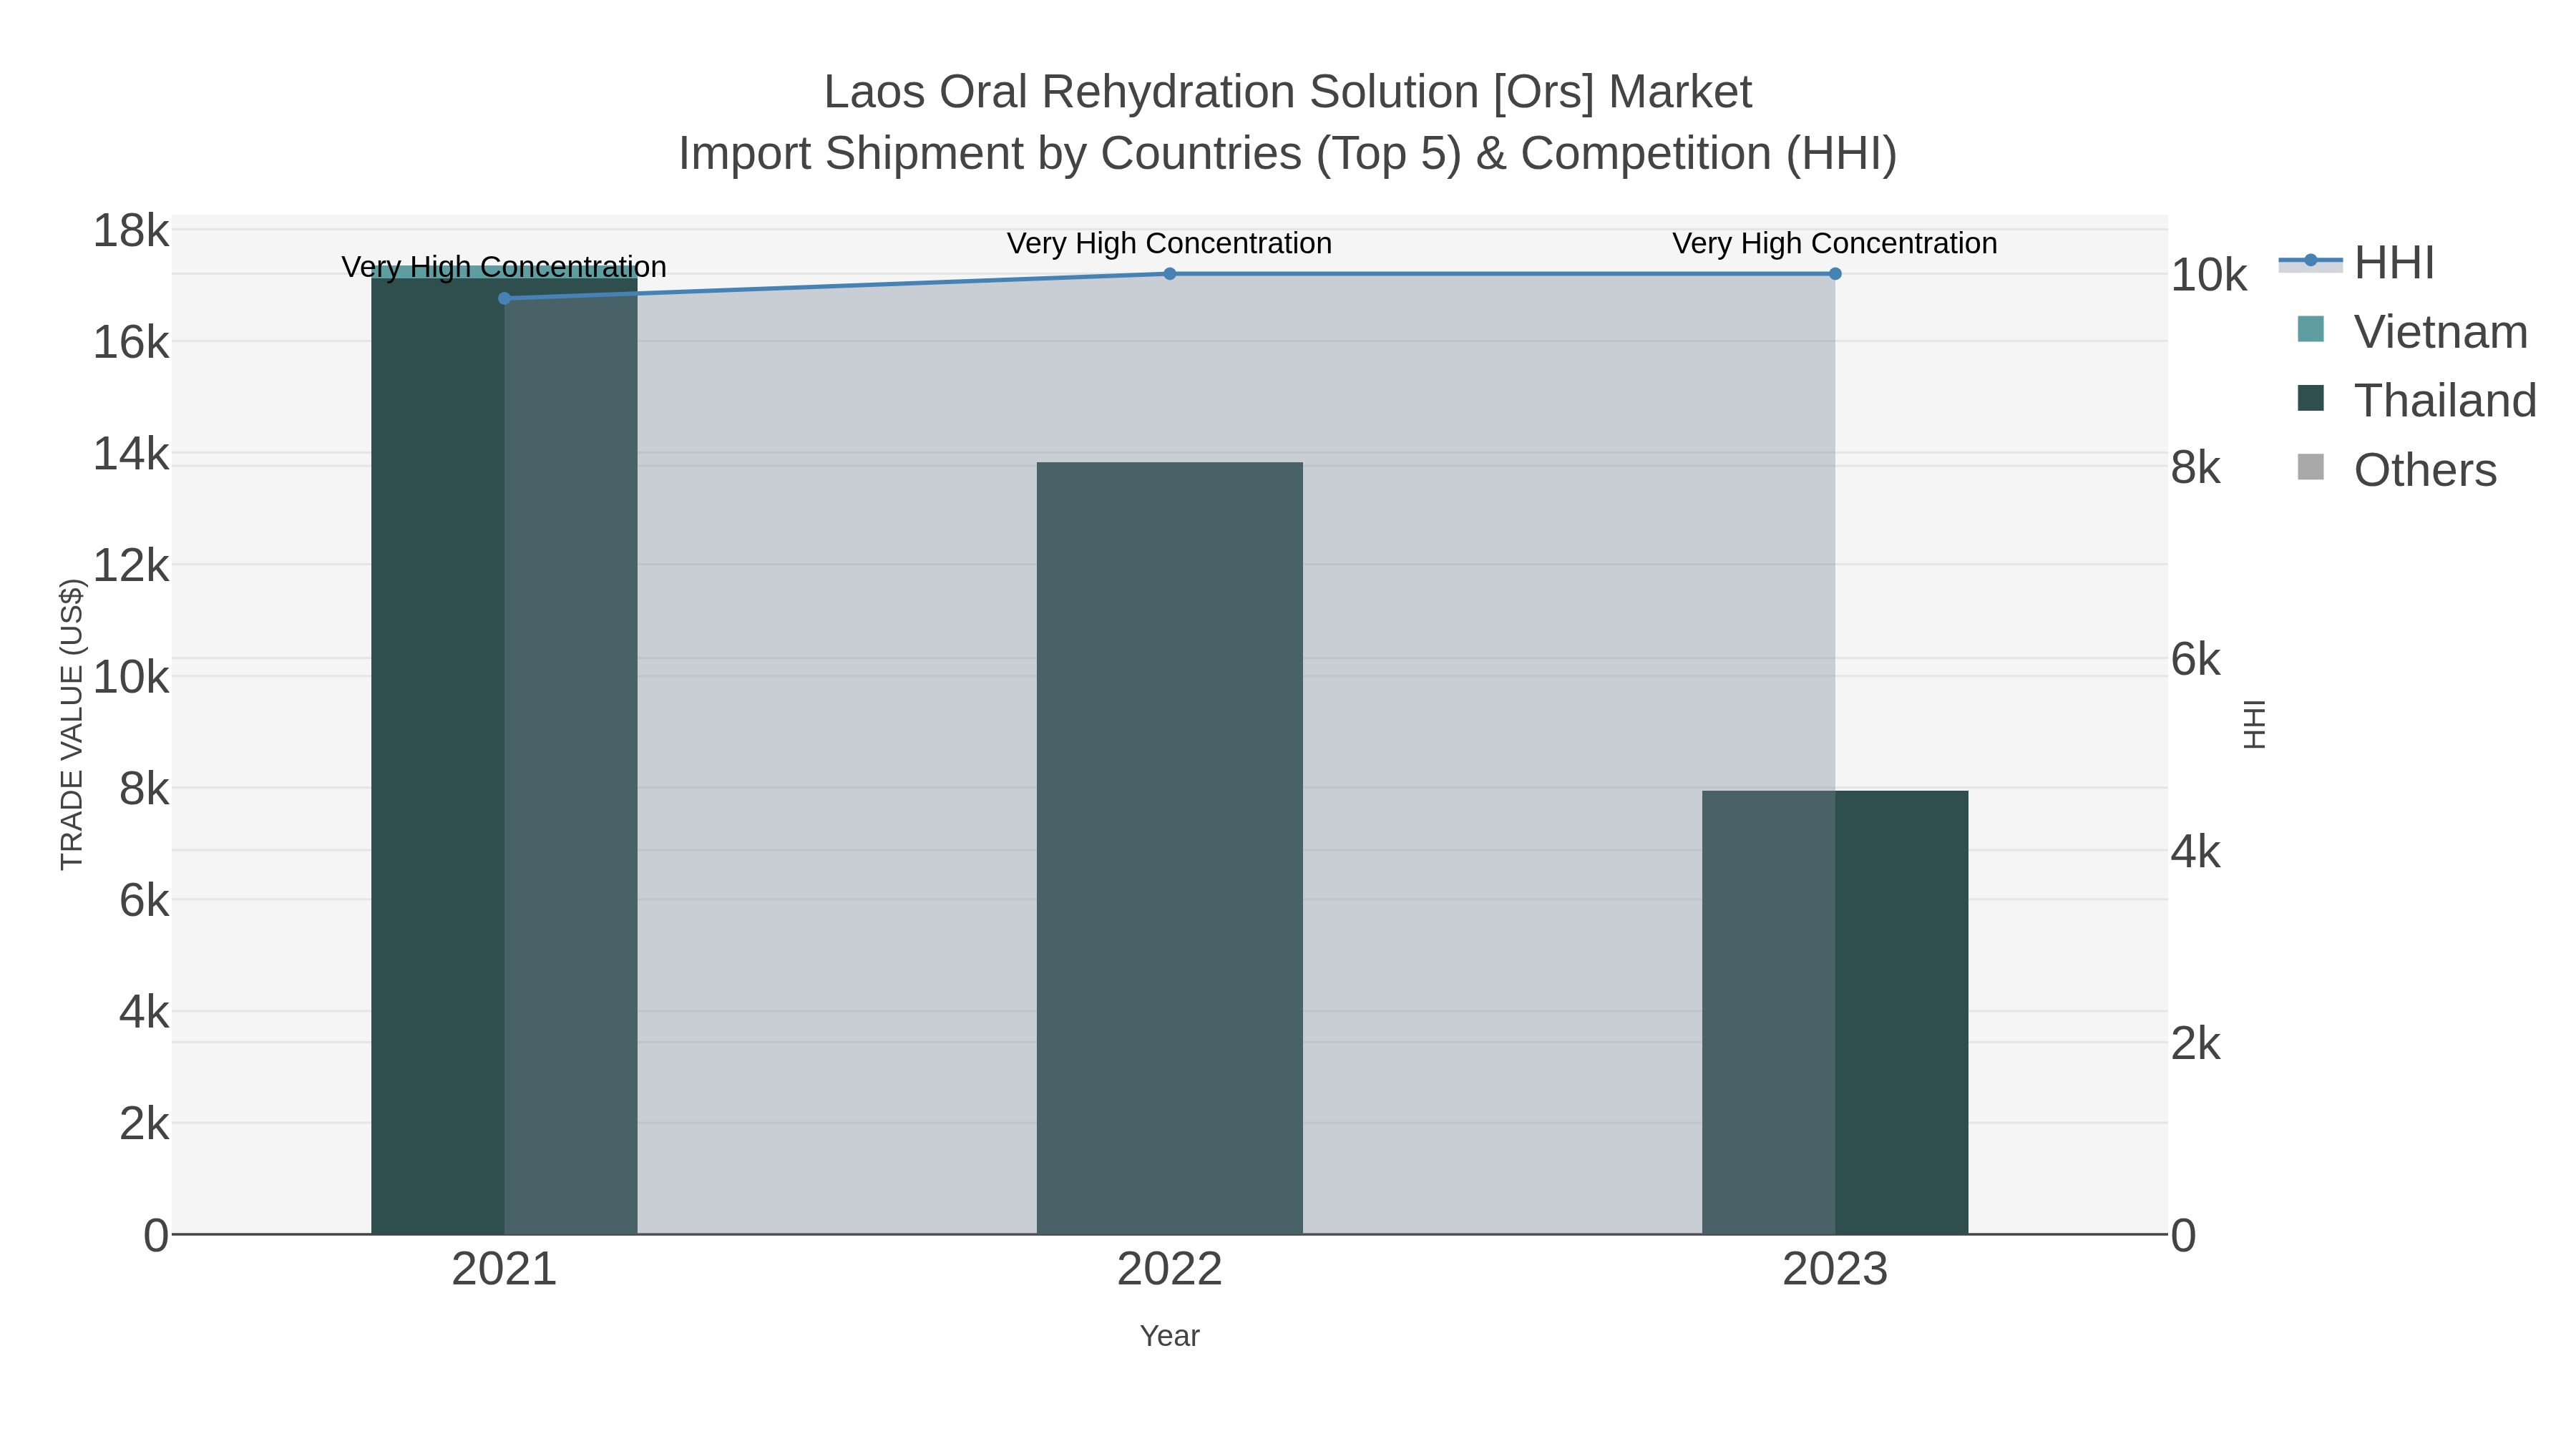This screenshot has width=2576, height=1449.
Task: Click the 2022 x-axis year label
Action: pos(1169,1270)
